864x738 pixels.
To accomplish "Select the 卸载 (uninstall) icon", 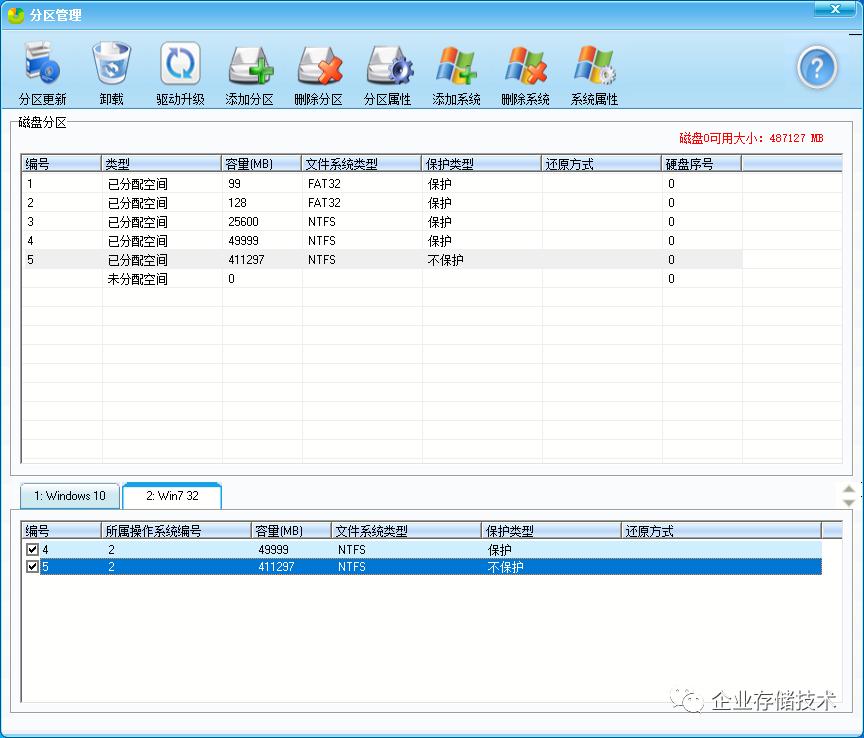I will click(110, 65).
